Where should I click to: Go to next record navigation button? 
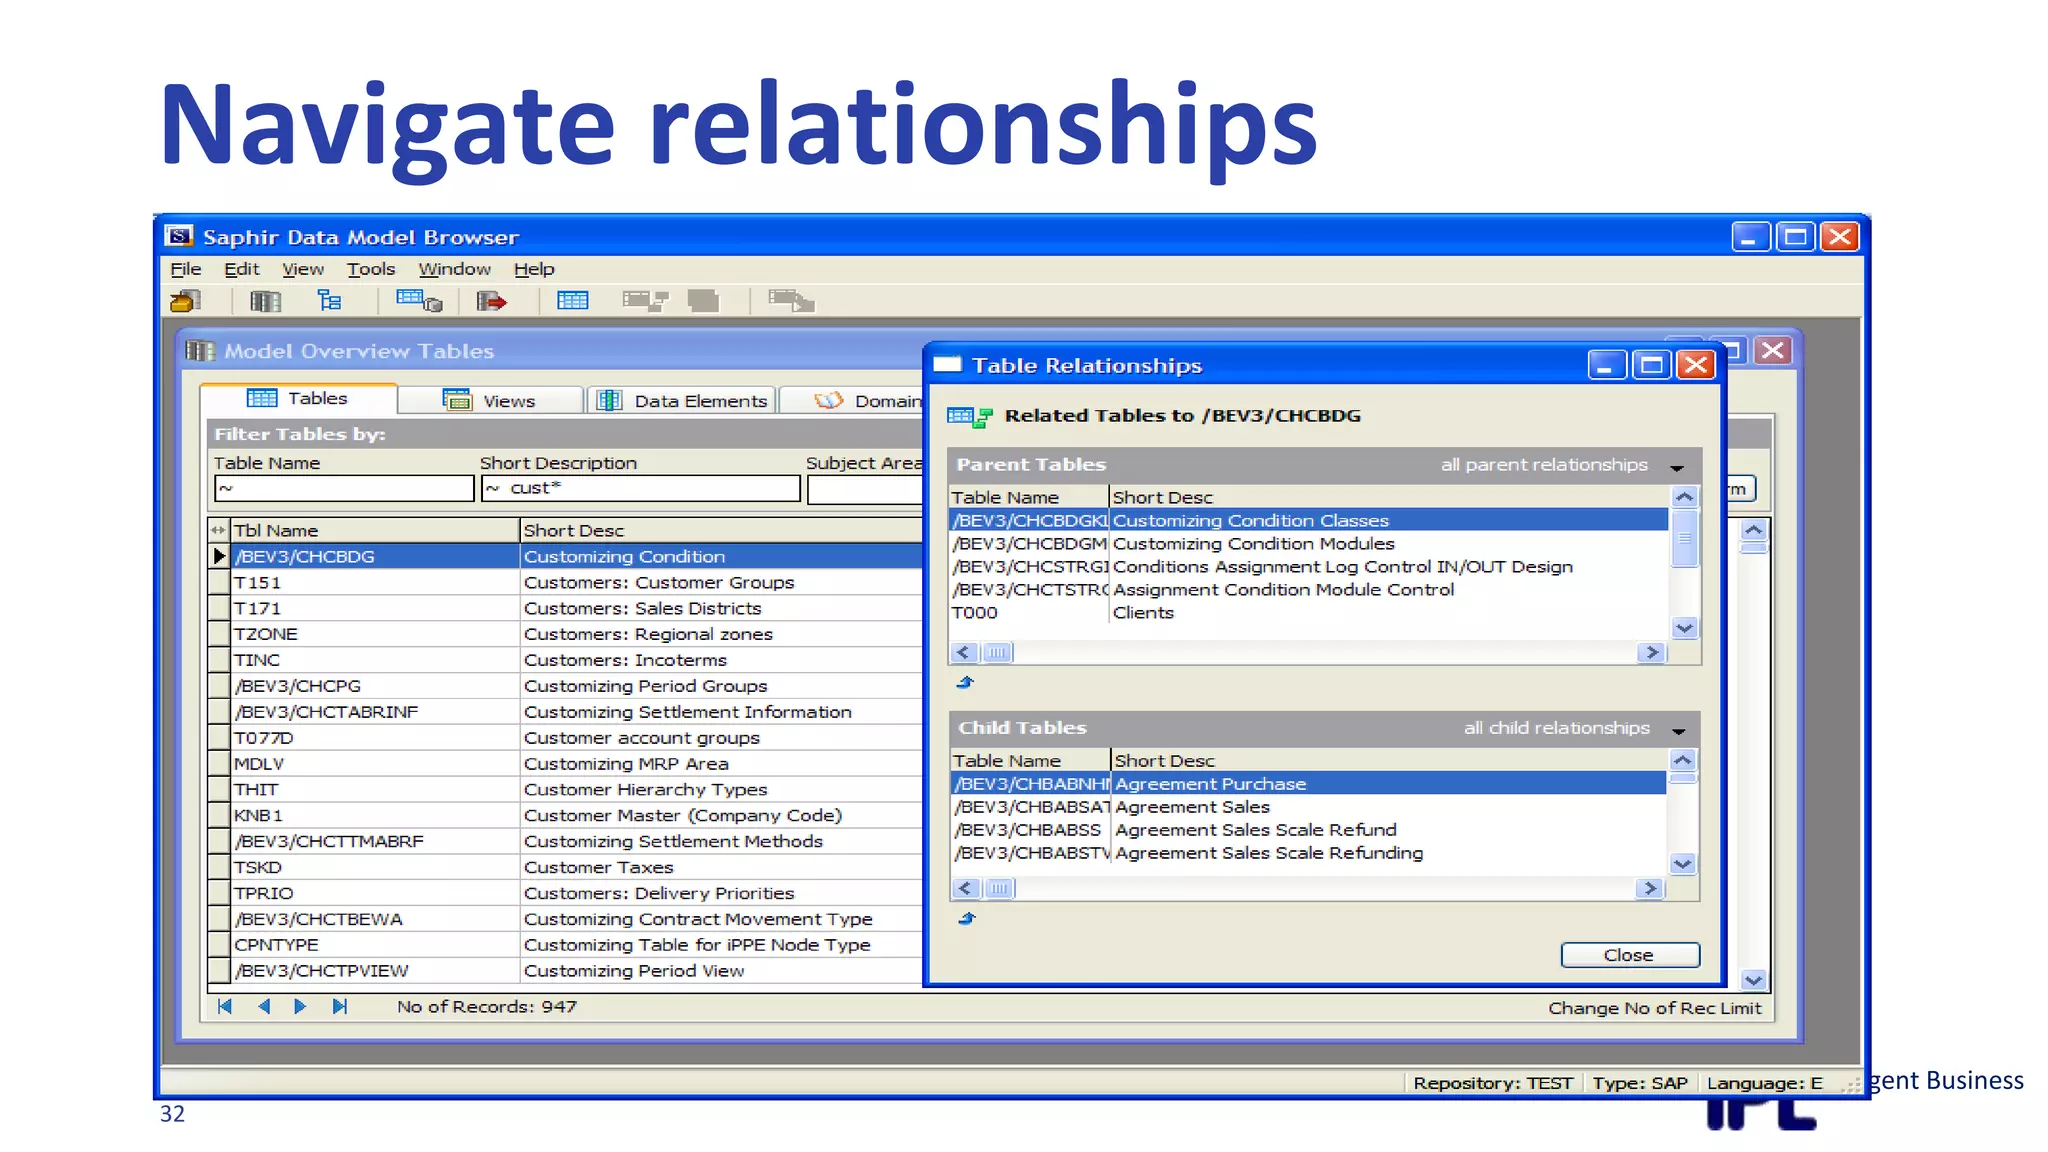(300, 1007)
